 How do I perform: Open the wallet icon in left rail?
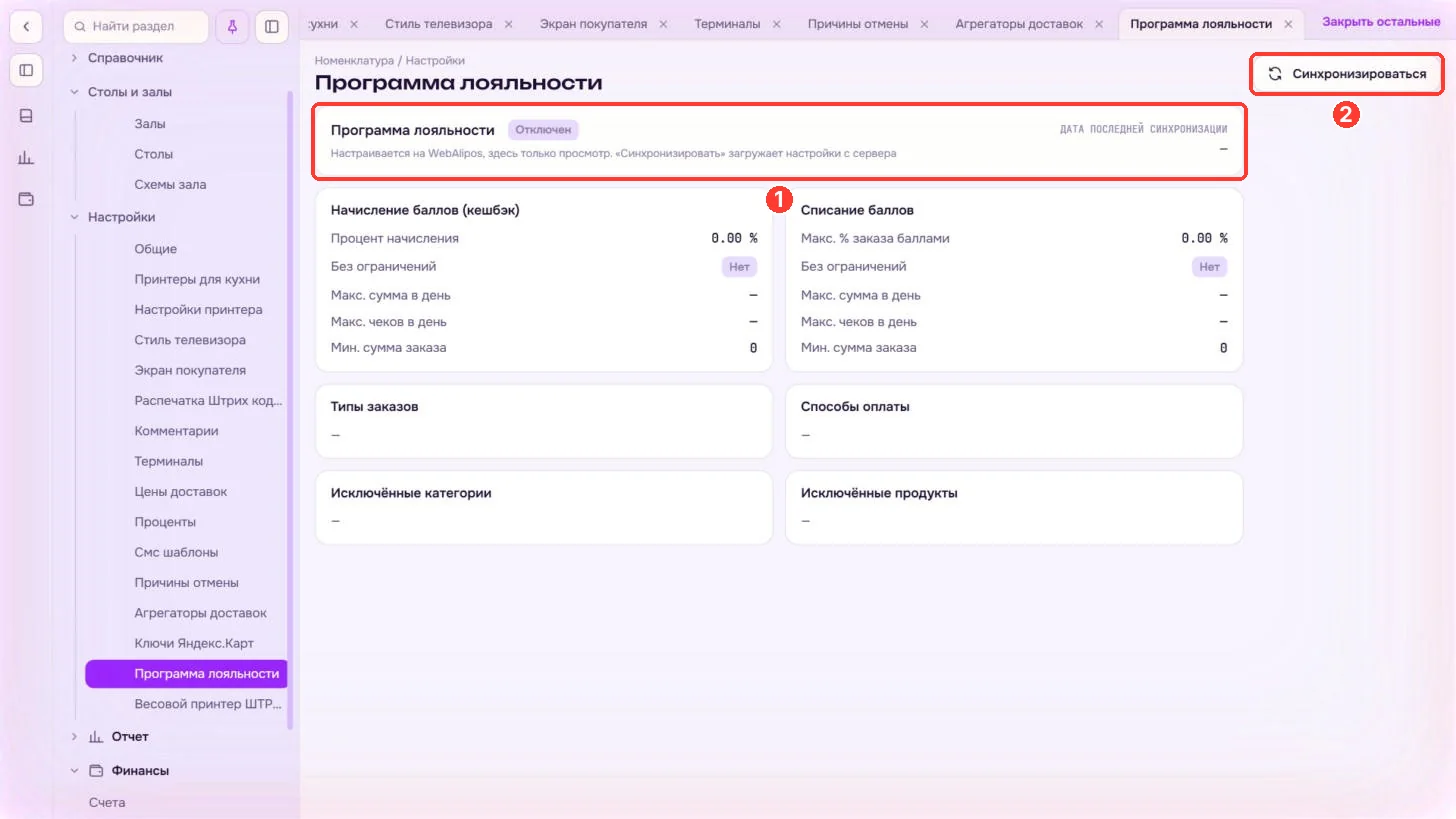point(26,199)
